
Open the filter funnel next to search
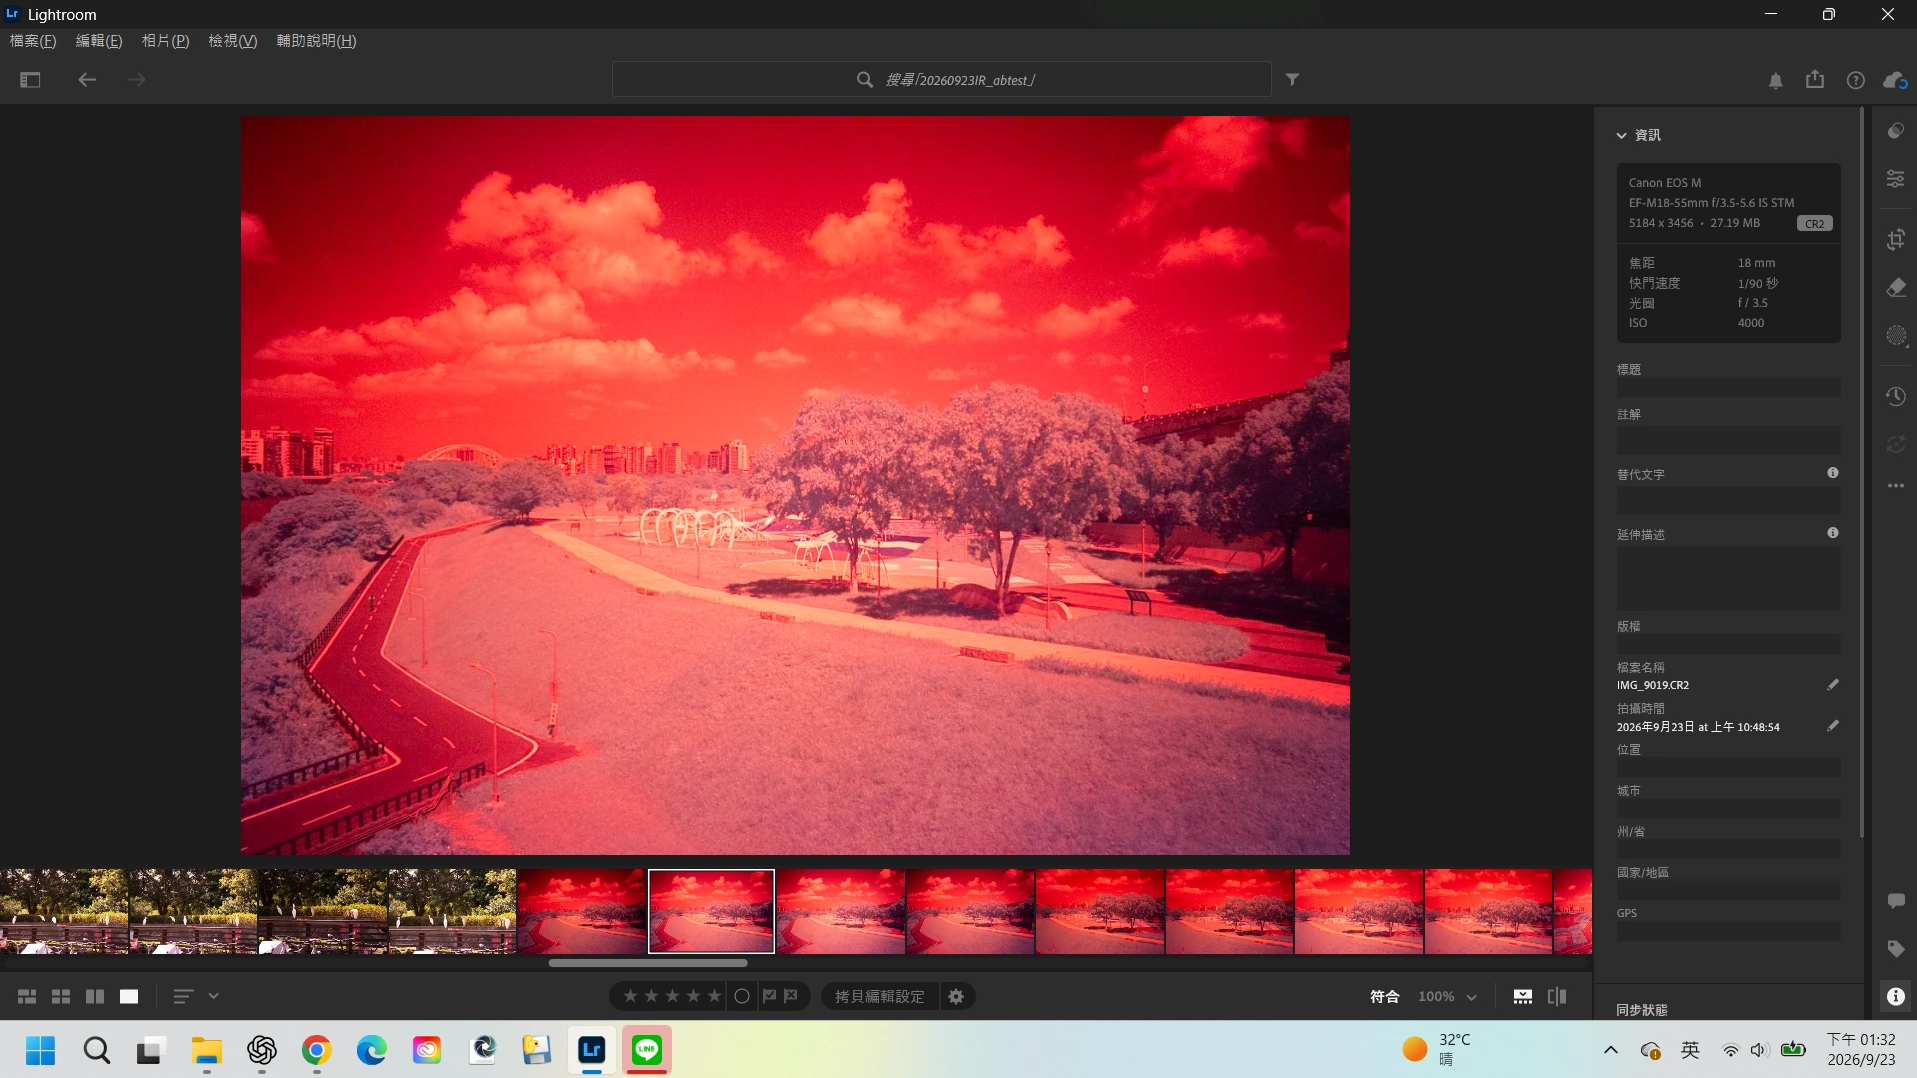pos(1293,79)
